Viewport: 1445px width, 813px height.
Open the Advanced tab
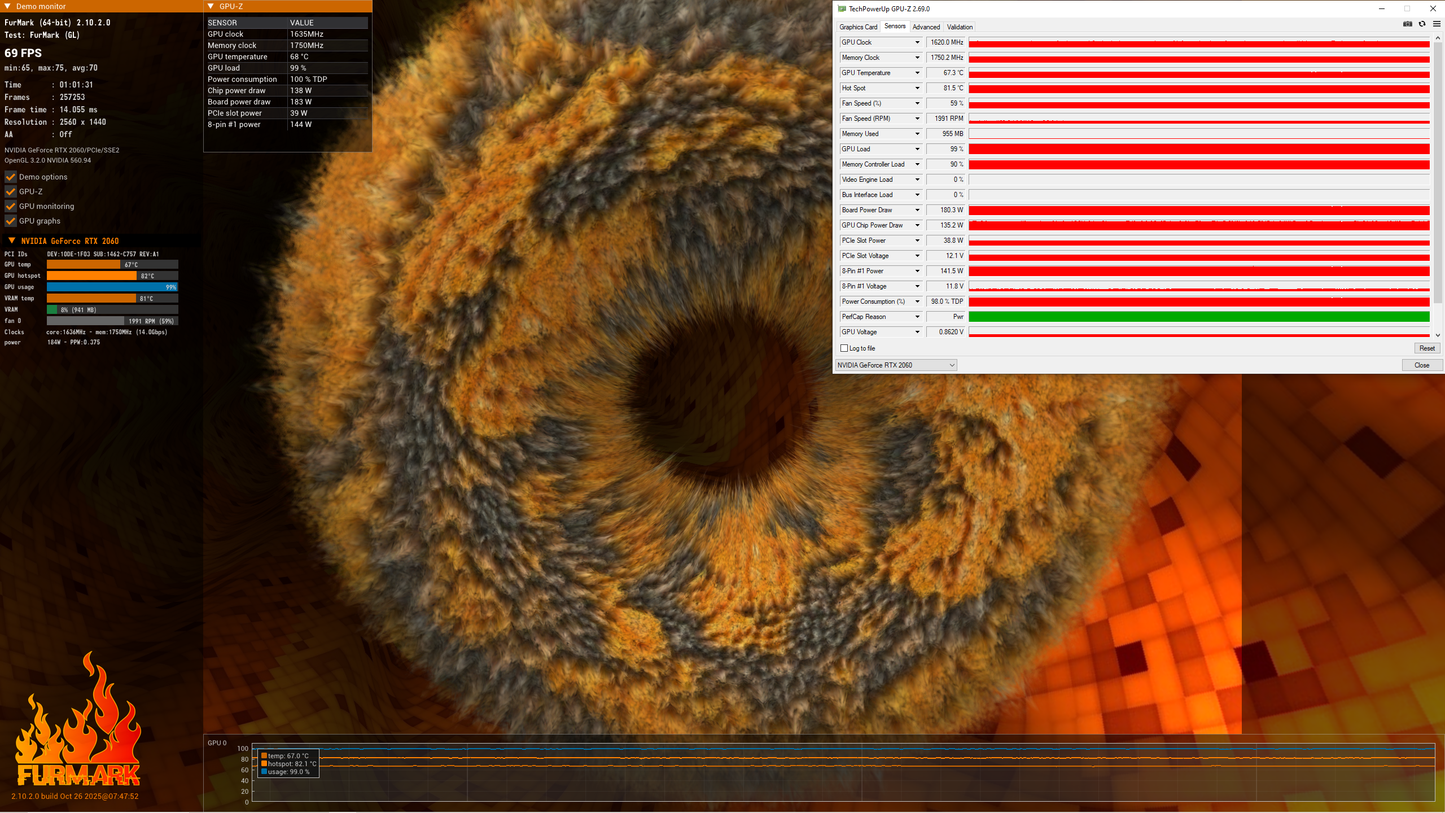coord(926,27)
